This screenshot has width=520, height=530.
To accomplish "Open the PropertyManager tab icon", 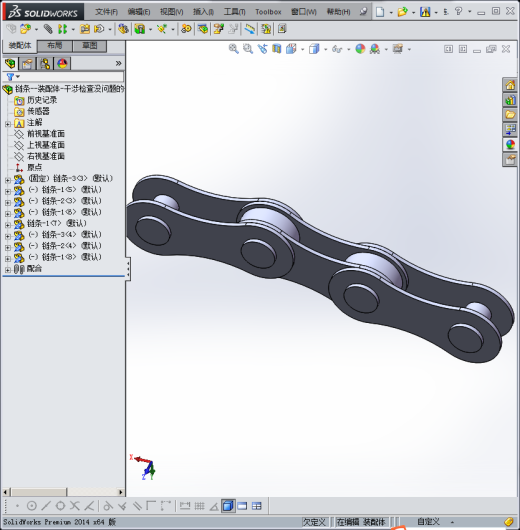I will pyautogui.click(x=27, y=64).
